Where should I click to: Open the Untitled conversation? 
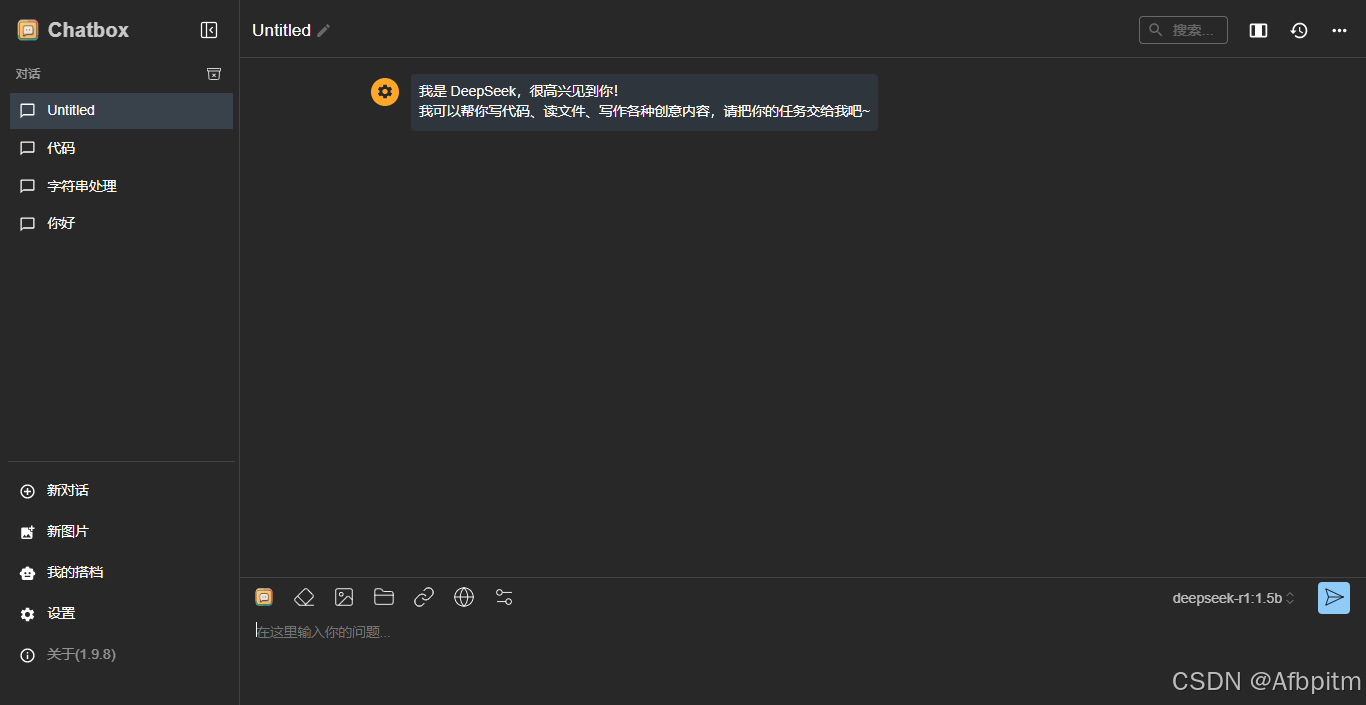click(121, 110)
